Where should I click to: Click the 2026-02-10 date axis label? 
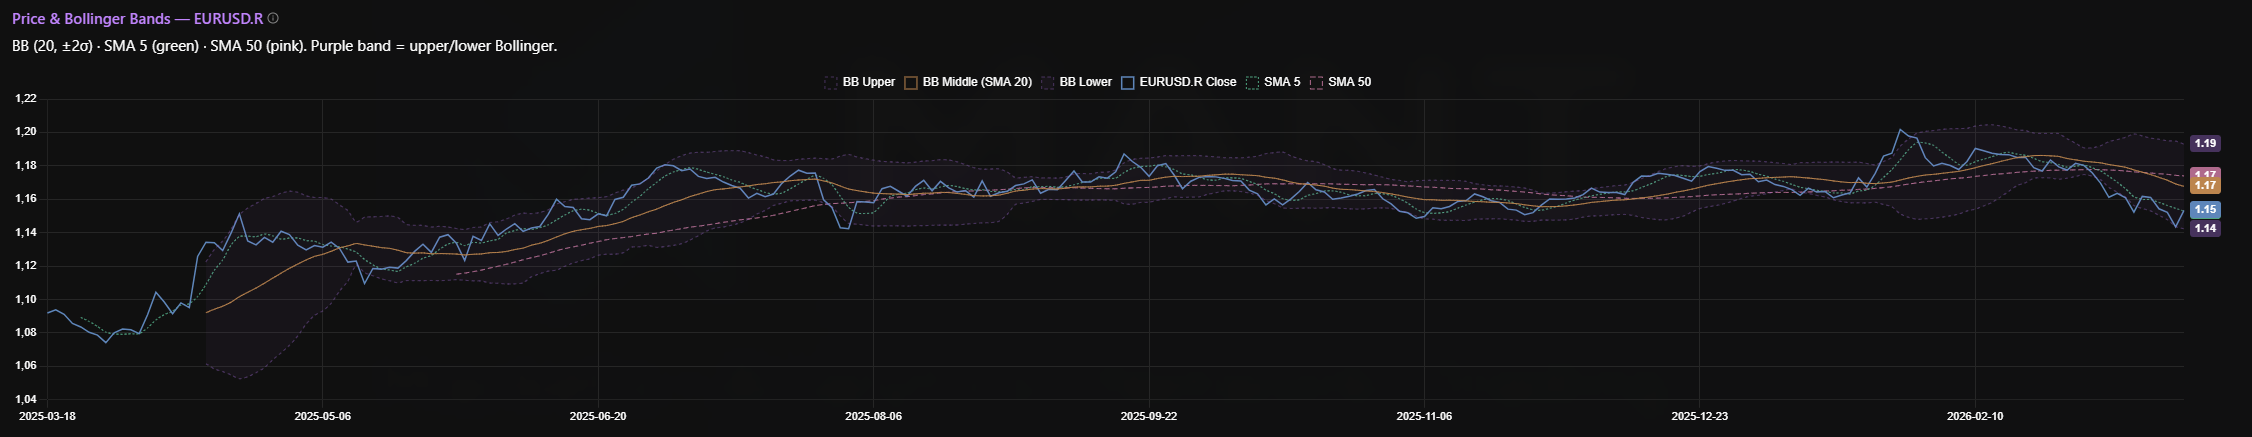coord(1975,416)
